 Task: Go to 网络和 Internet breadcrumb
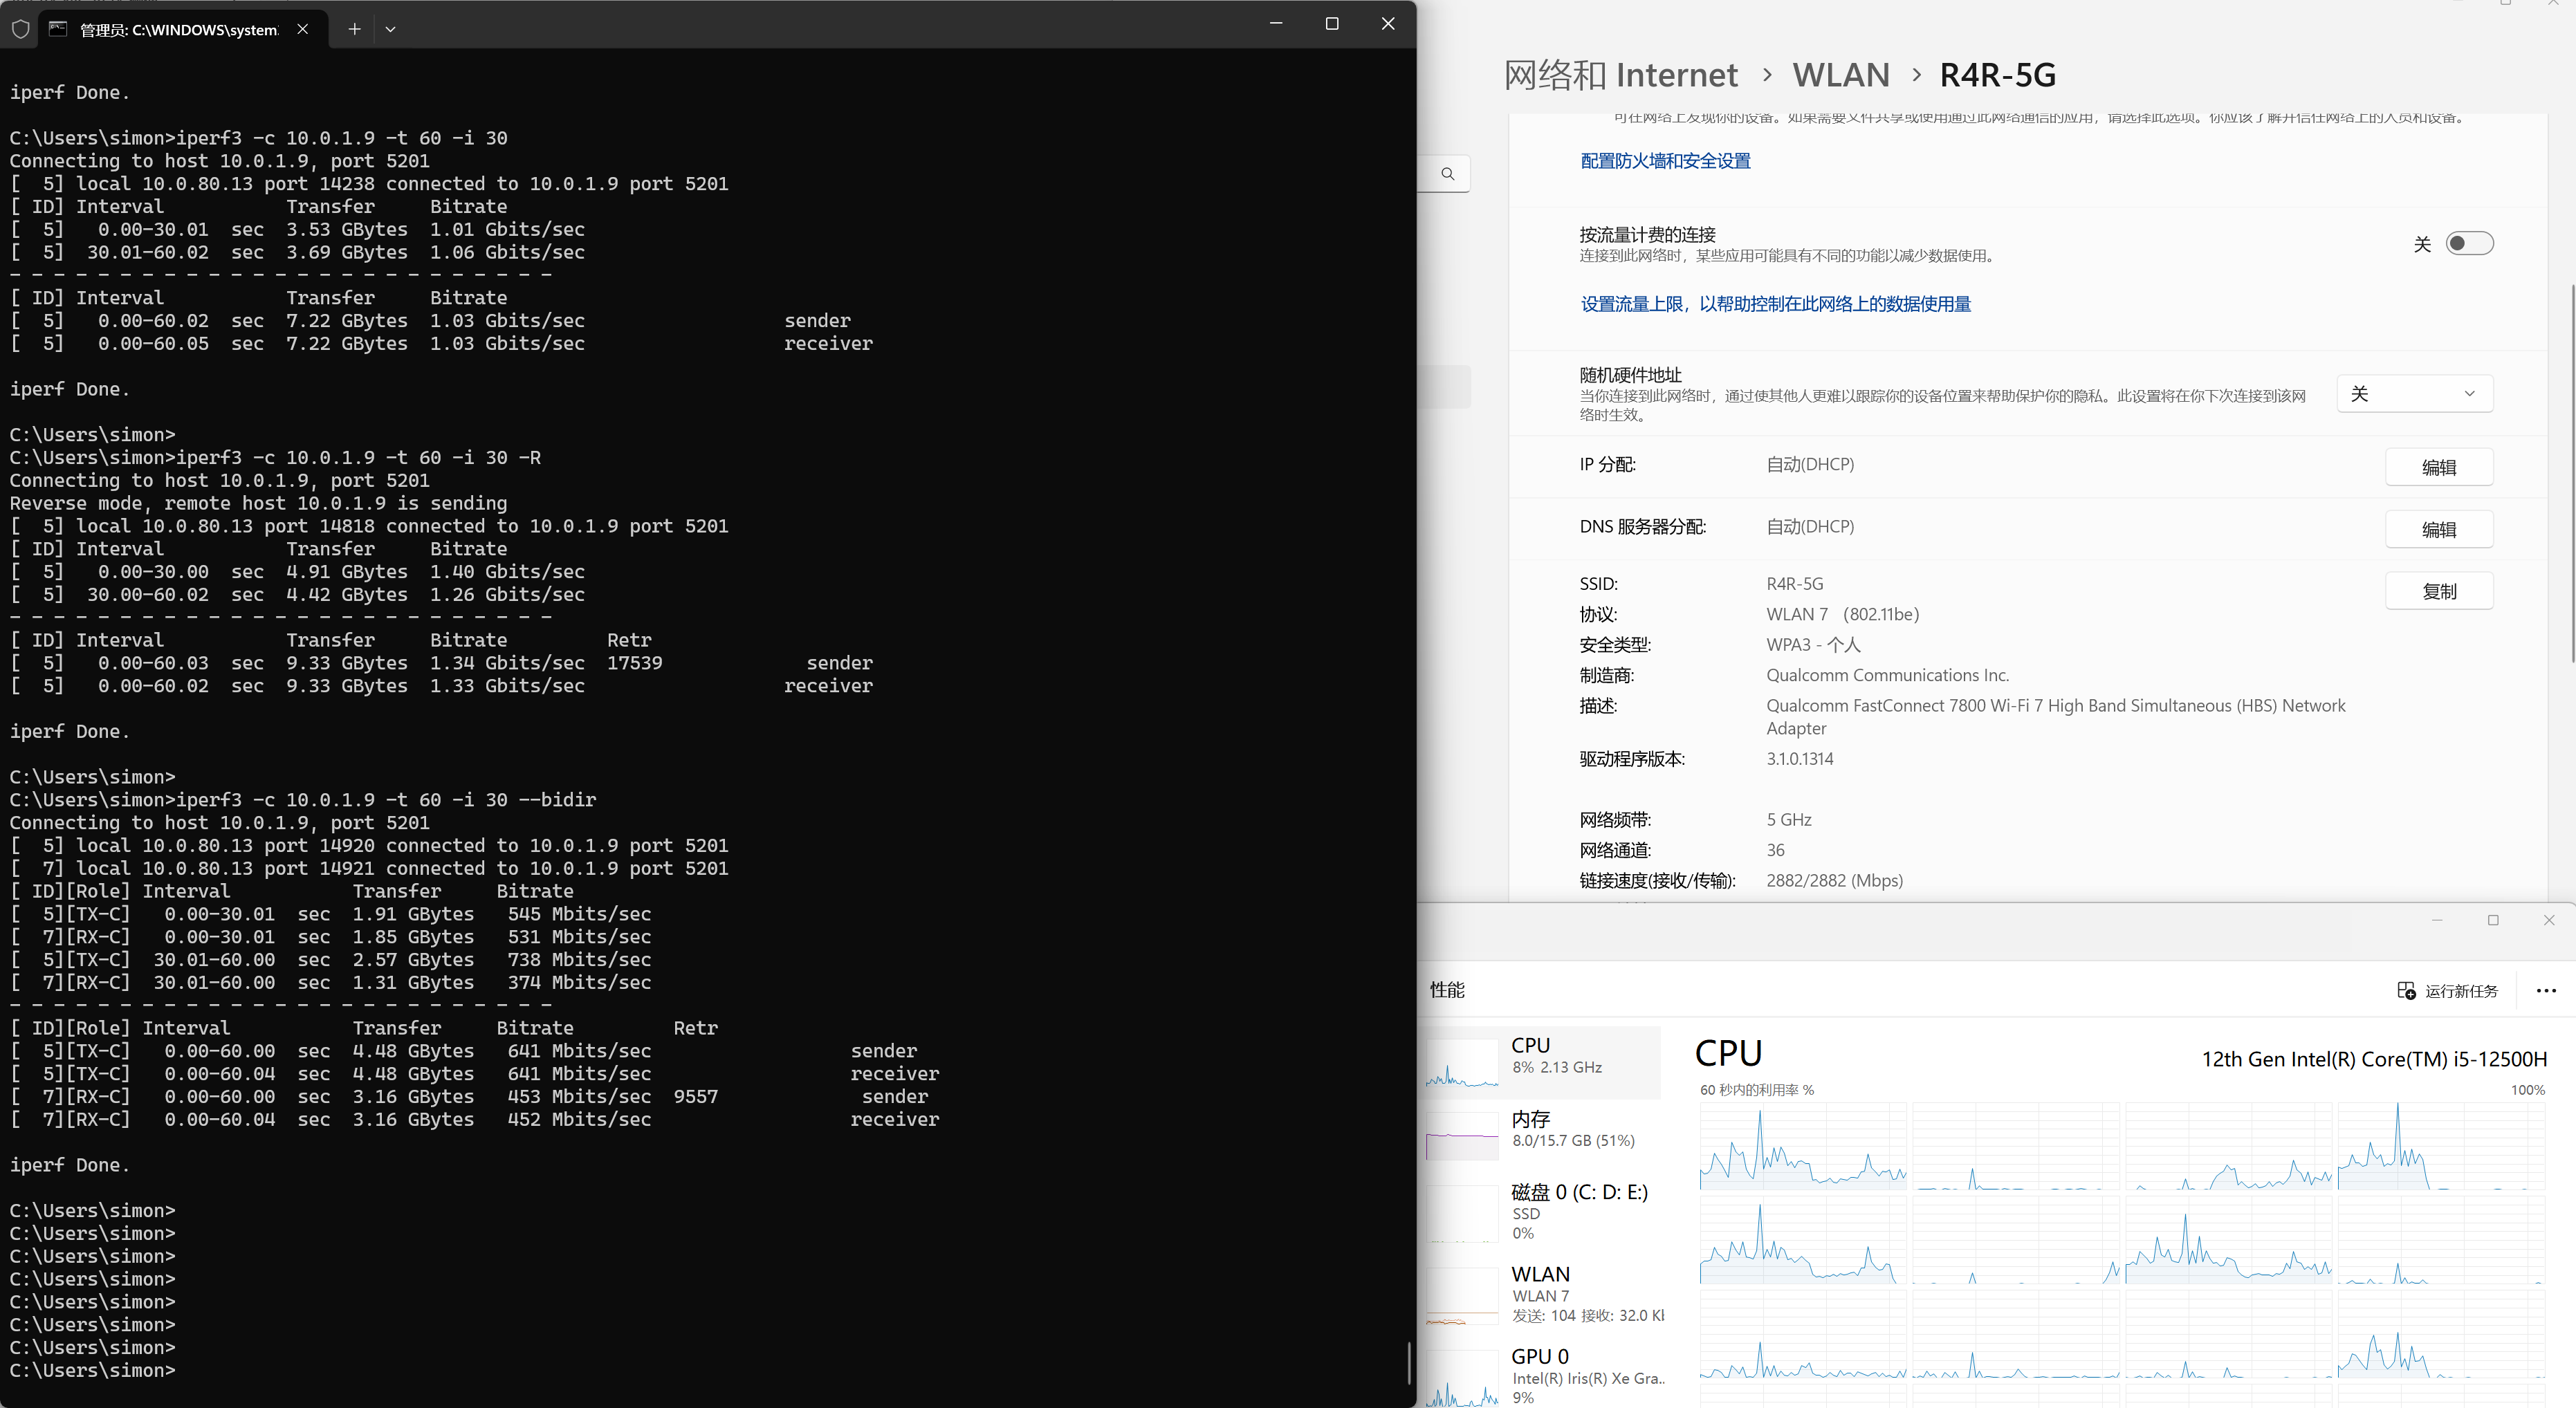point(1621,75)
